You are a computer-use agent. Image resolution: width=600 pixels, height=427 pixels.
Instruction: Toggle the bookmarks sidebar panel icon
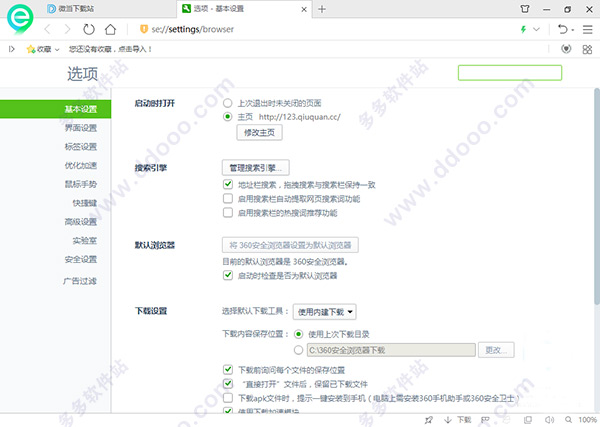(x=11, y=49)
